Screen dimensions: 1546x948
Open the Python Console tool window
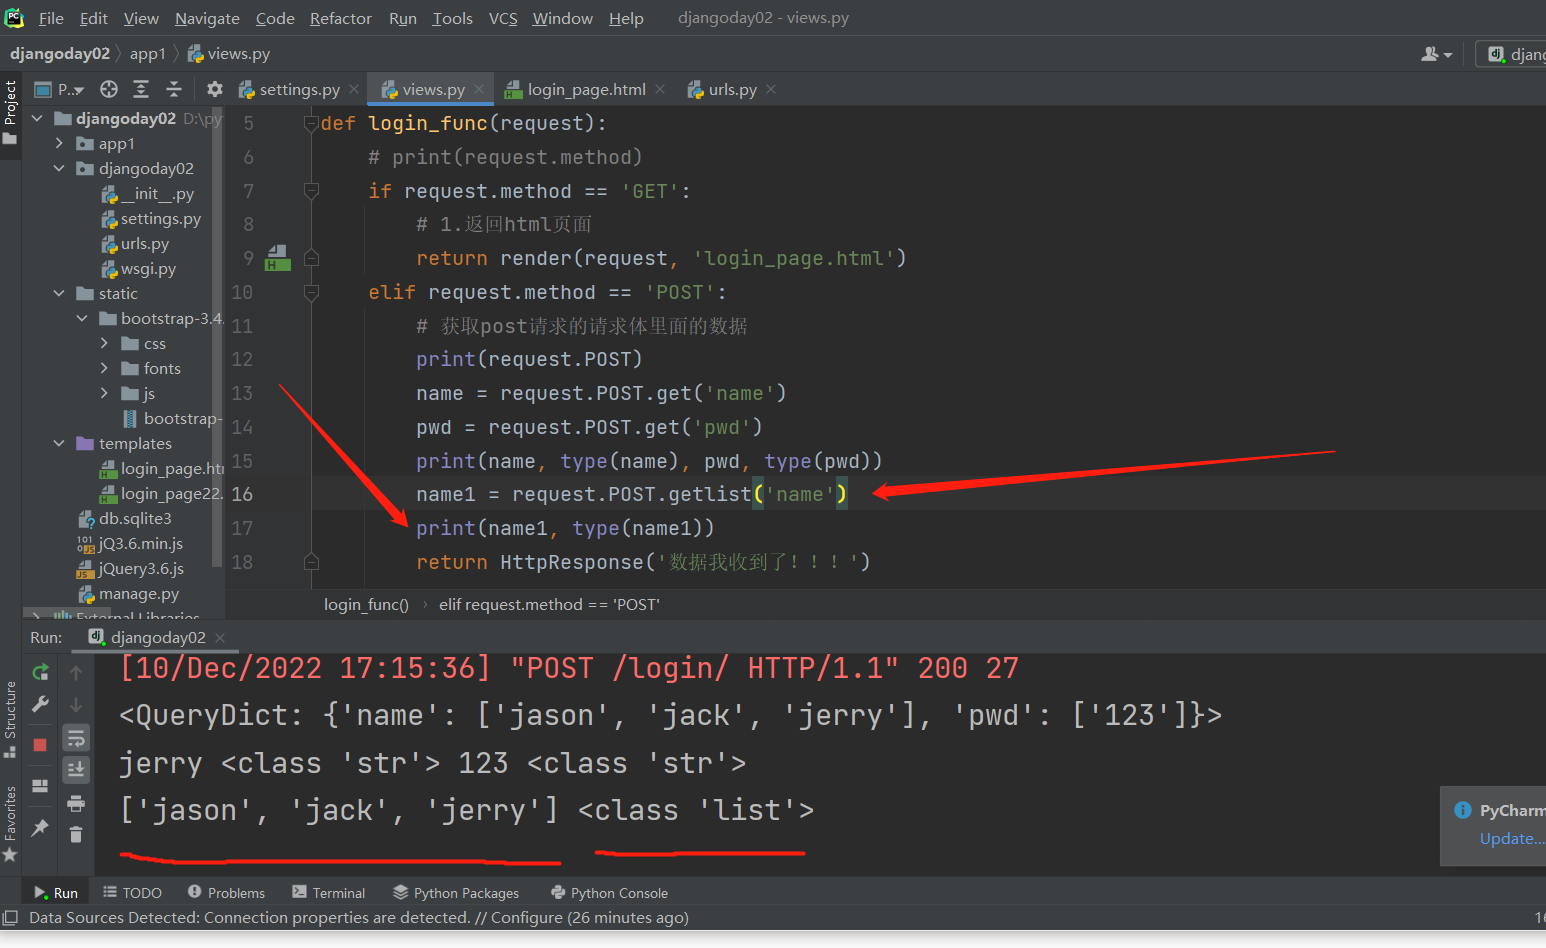609,892
